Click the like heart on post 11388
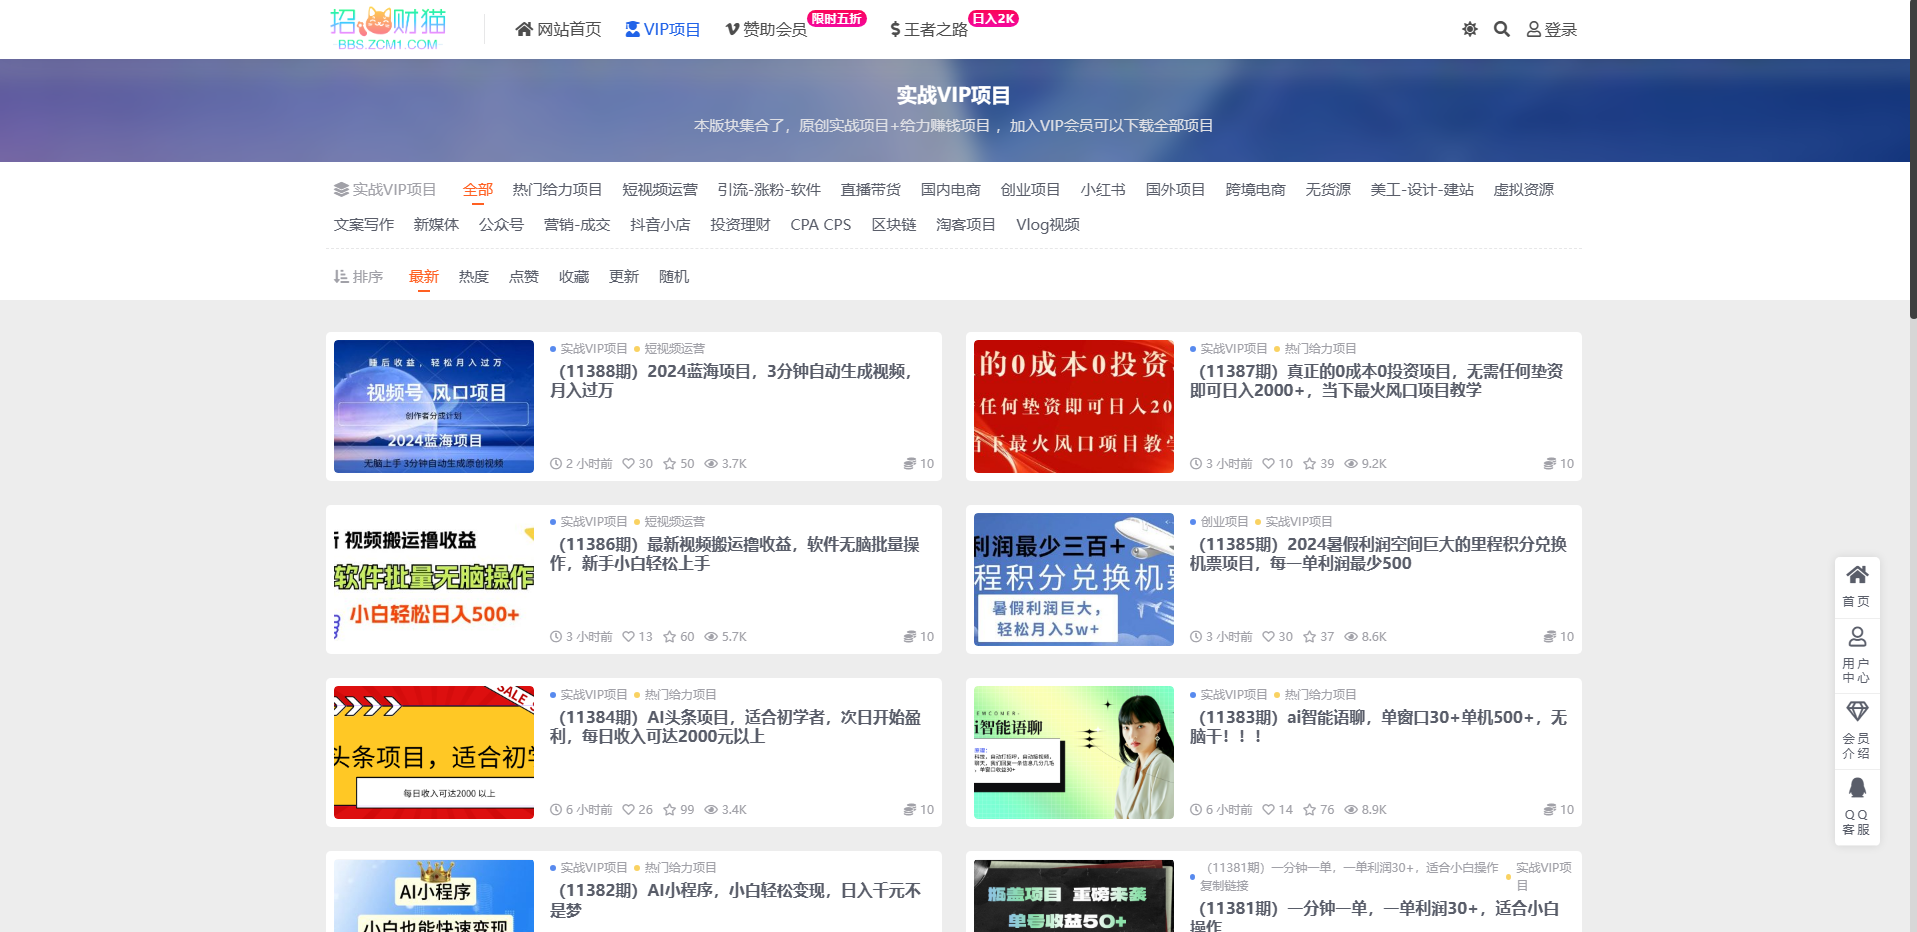Image resolution: width=1917 pixels, height=932 pixels. [x=629, y=464]
